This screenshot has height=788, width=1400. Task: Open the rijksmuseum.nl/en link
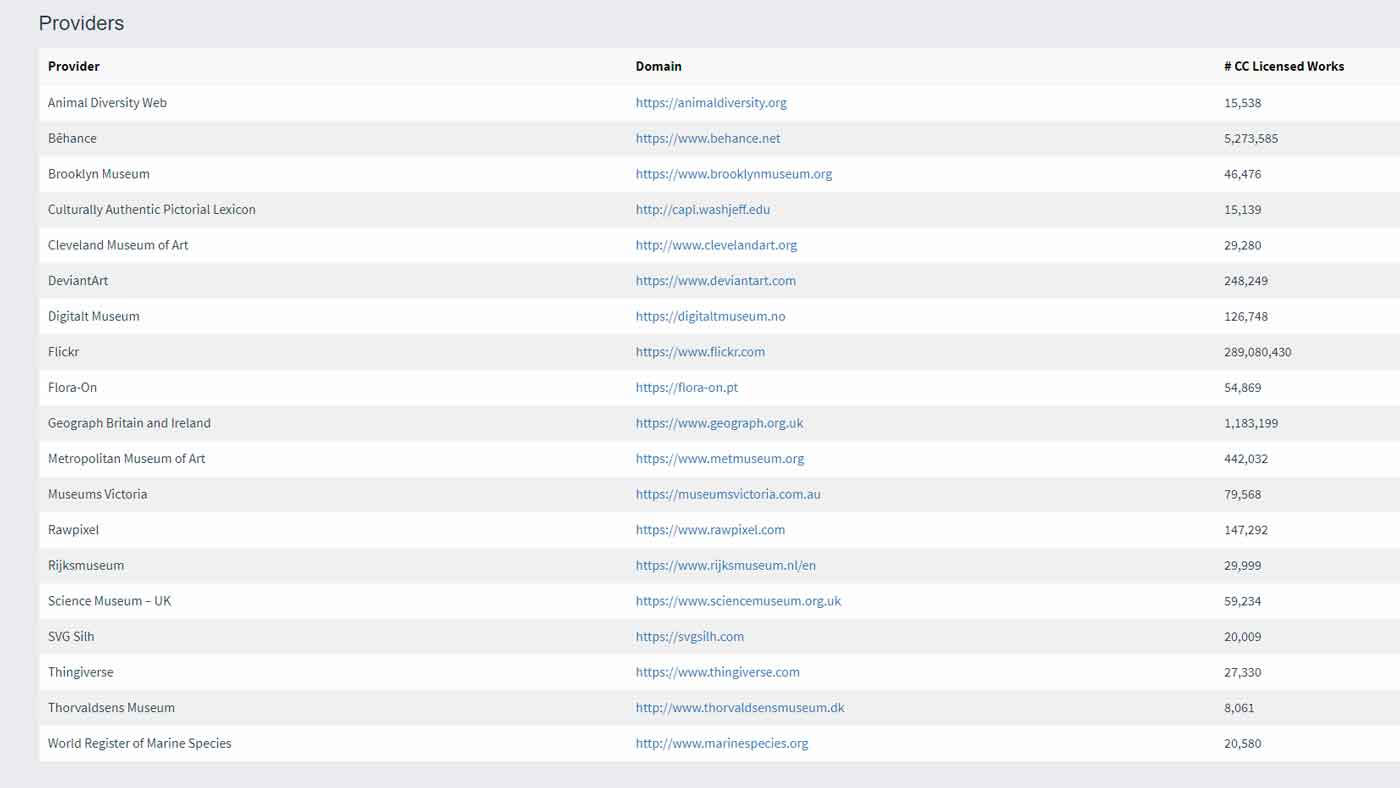(x=726, y=565)
